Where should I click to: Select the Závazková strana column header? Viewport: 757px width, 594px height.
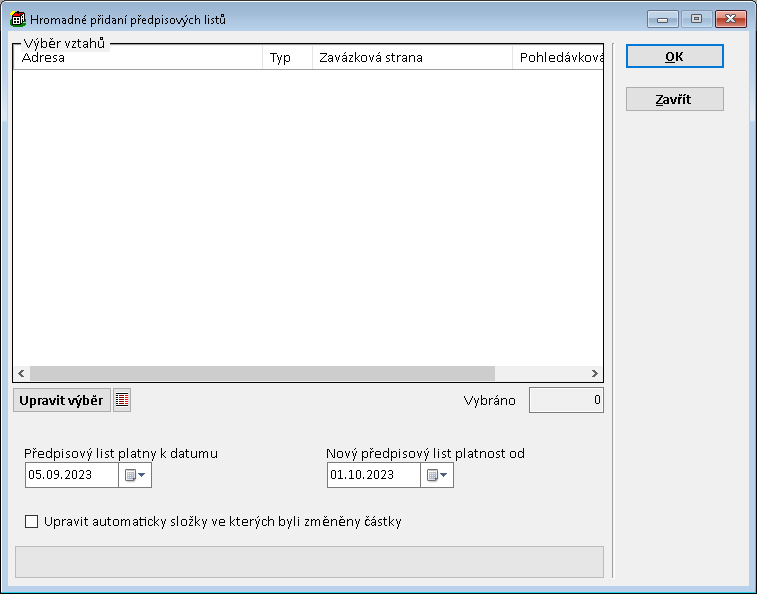[x=412, y=58]
